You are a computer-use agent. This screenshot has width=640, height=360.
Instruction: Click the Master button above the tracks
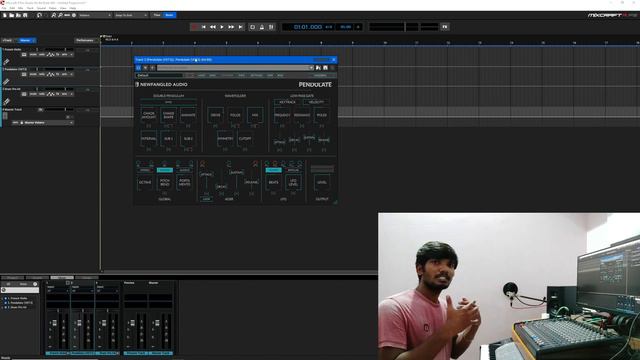tap(27, 40)
